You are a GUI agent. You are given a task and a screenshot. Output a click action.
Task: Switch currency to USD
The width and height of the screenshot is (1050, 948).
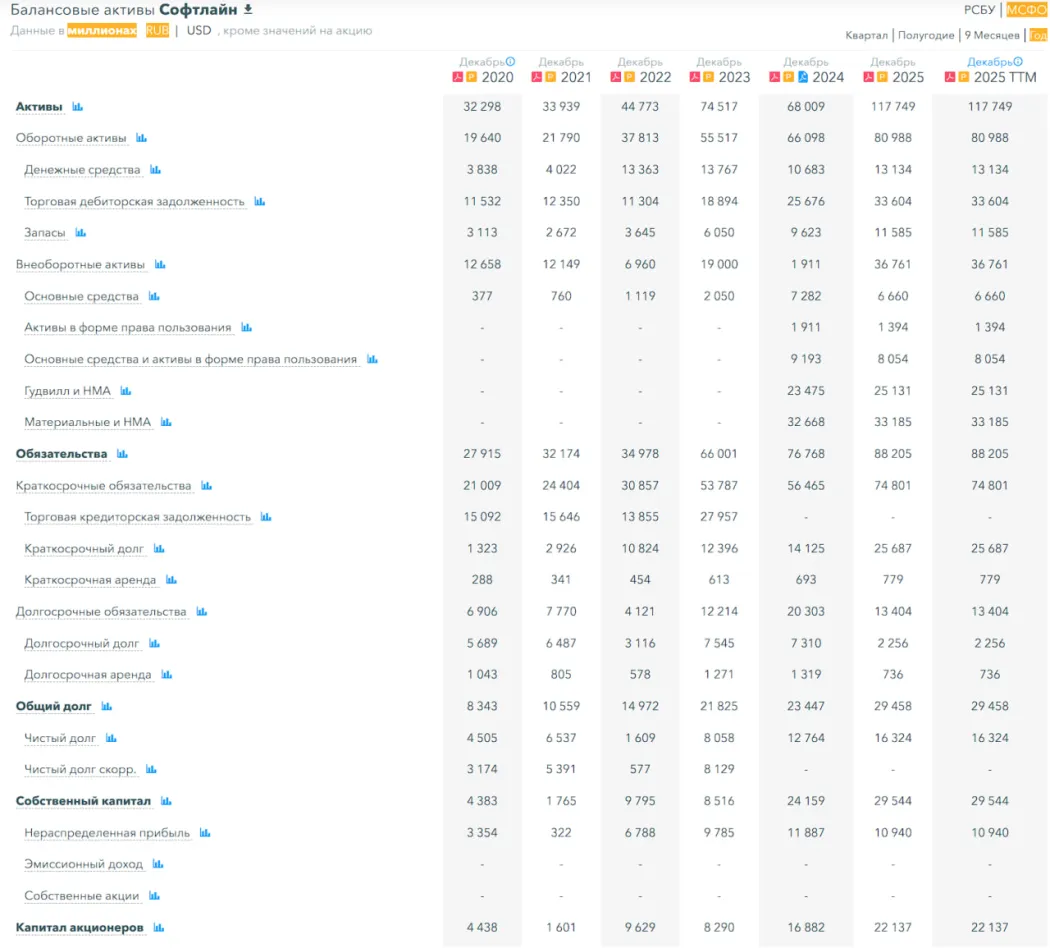coord(199,31)
